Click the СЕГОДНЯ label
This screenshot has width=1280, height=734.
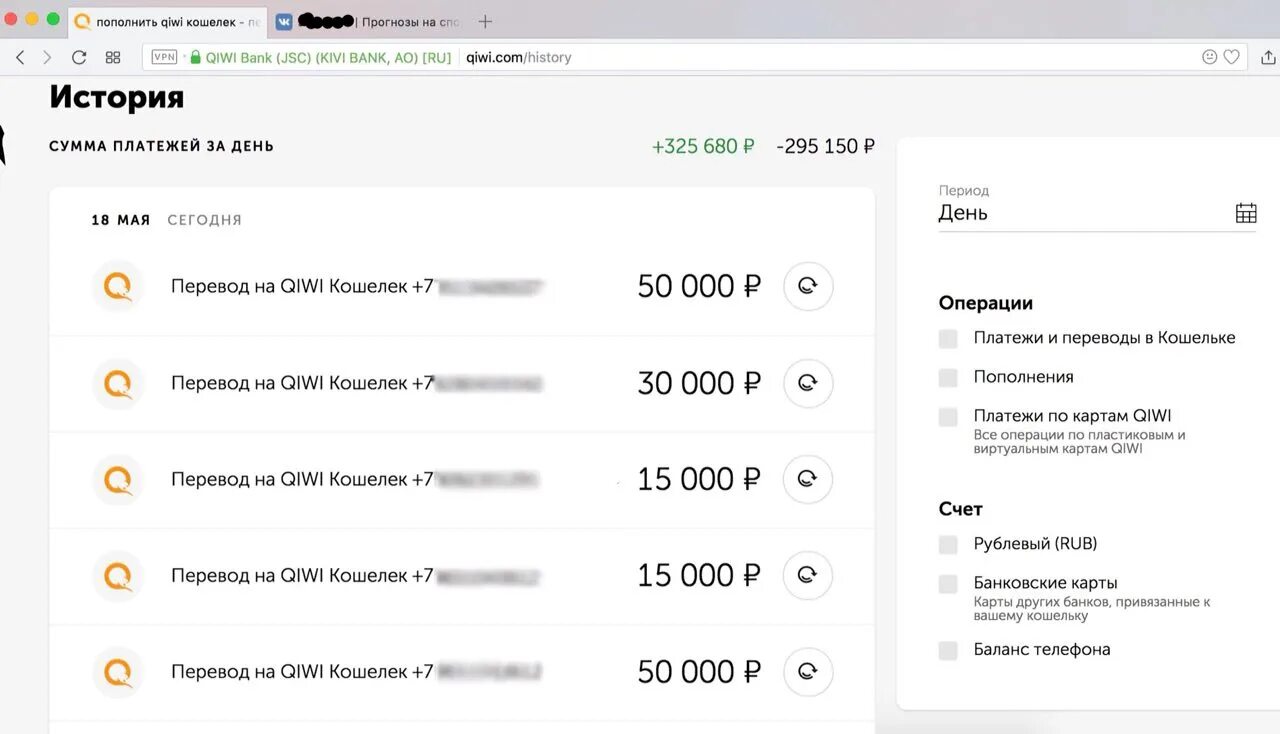click(x=205, y=220)
